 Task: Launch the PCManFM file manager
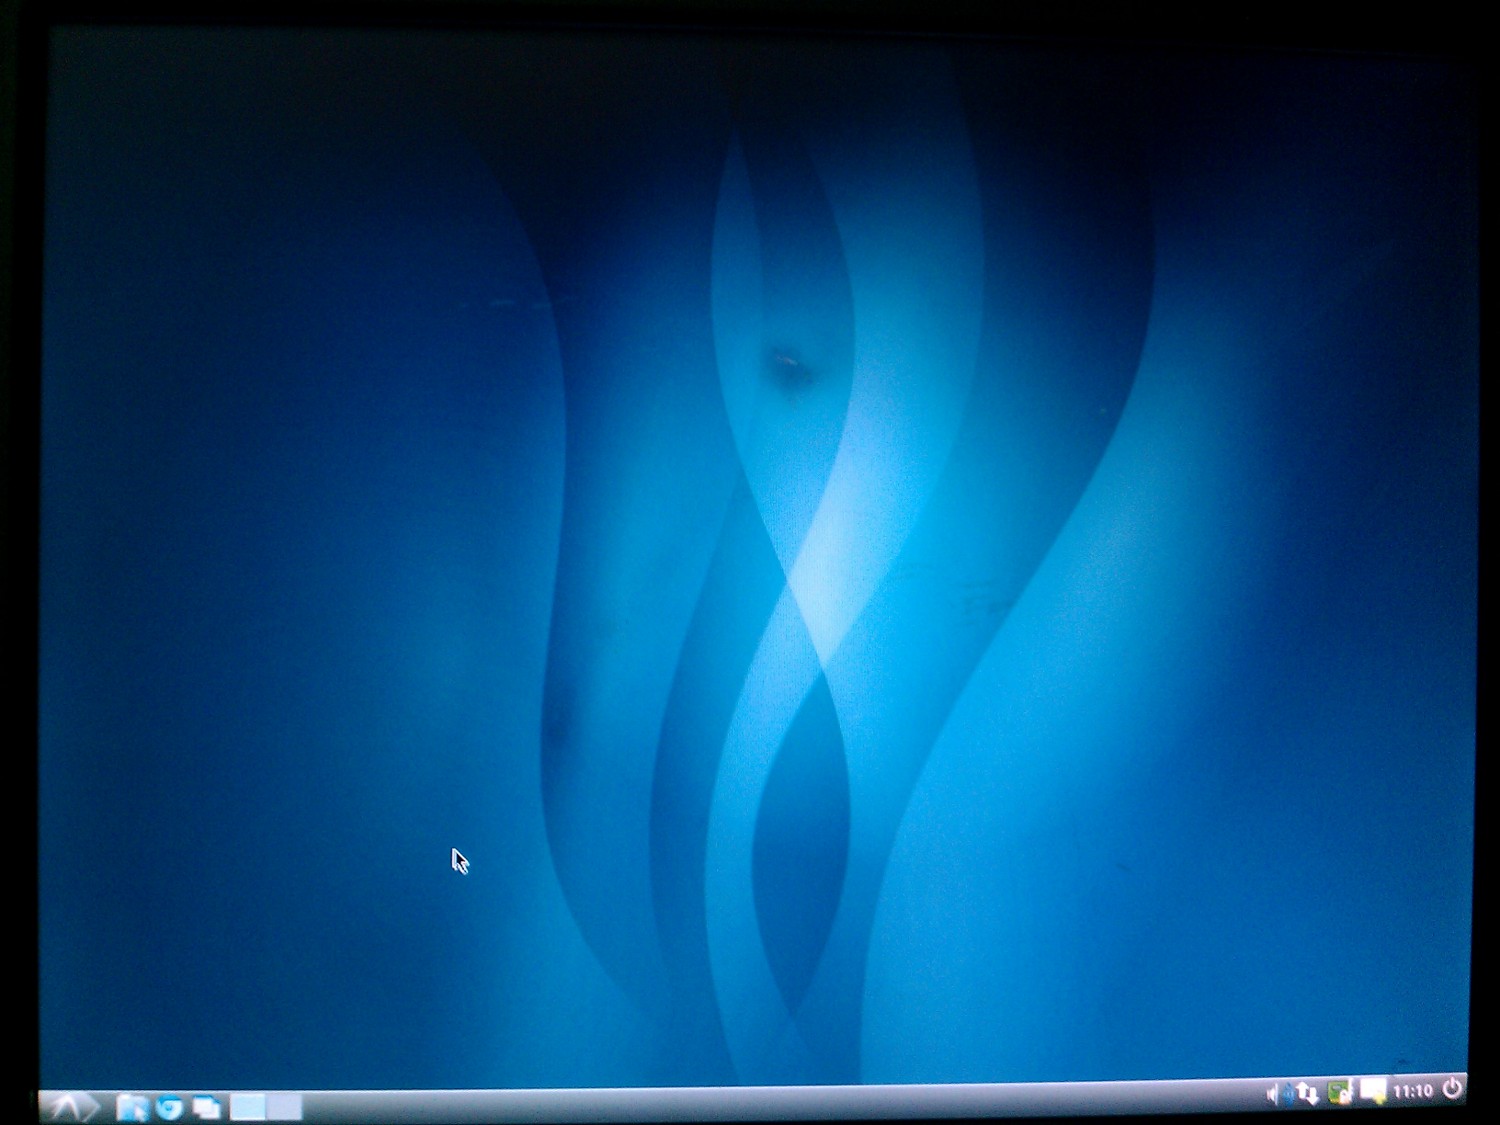click(x=132, y=1107)
